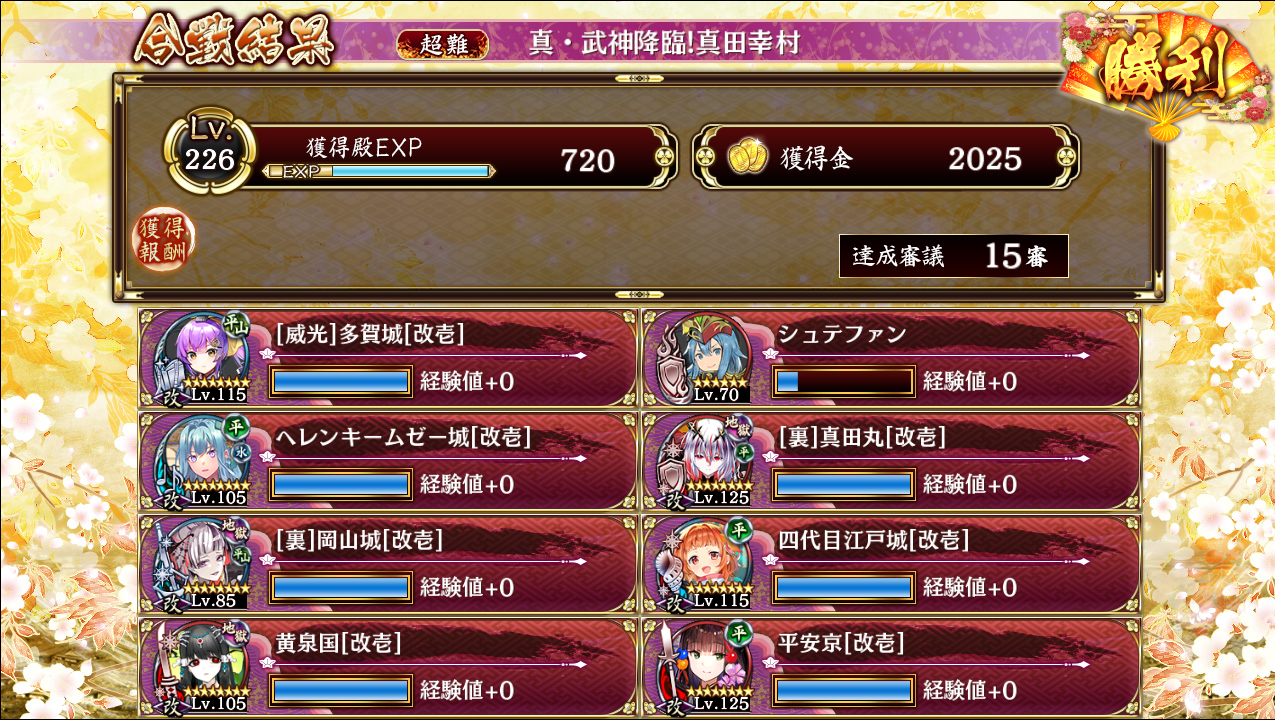Choose the [裏]岡山城 character portrait

(x=198, y=564)
